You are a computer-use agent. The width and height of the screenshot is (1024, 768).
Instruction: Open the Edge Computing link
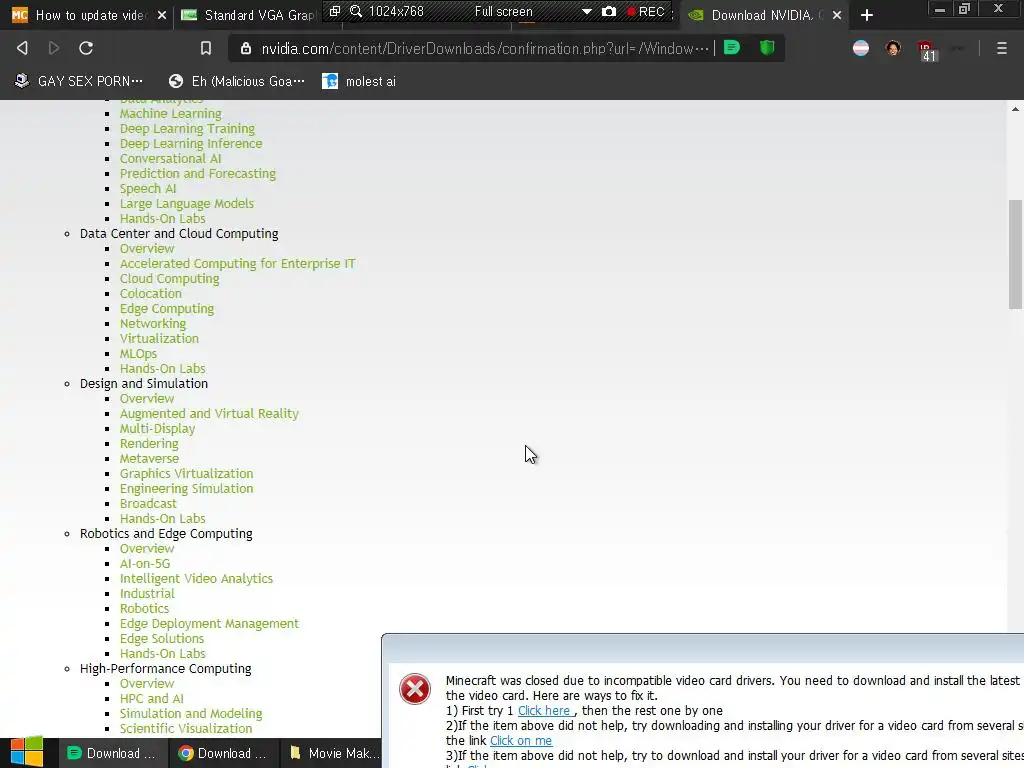point(167,309)
